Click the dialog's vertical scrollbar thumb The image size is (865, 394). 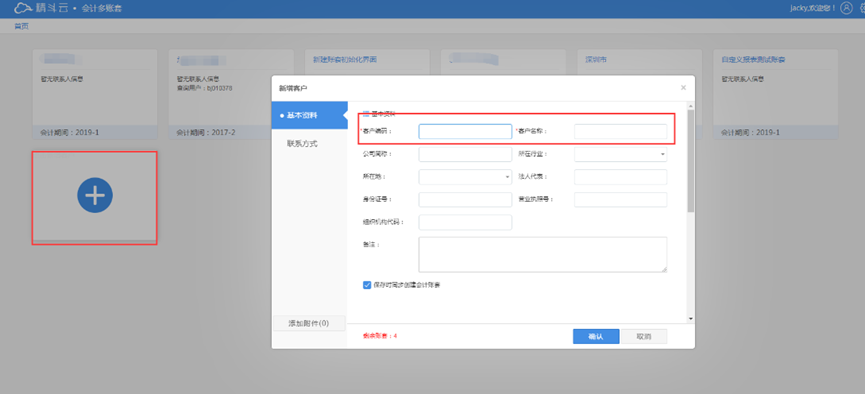click(x=691, y=161)
